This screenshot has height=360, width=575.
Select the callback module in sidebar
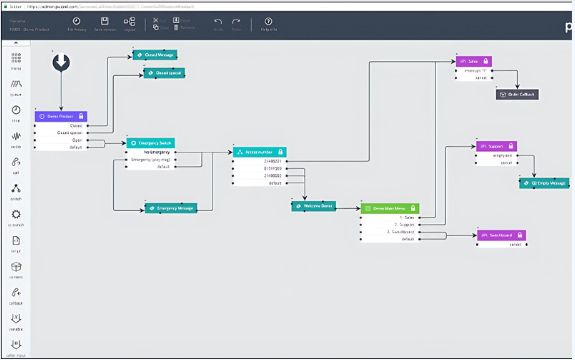(16, 296)
